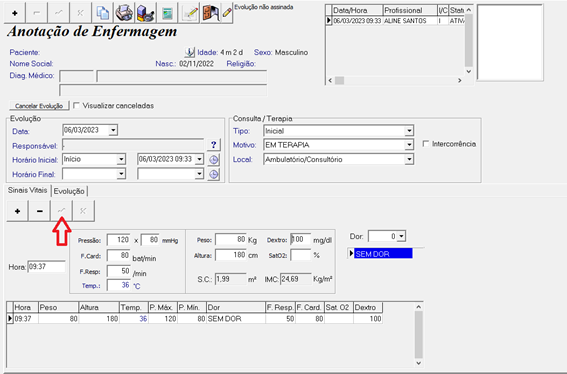Screen dimensions: 567x374
Task: Open the empty Horário Final datetime dropdown
Action: click(199, 174)
